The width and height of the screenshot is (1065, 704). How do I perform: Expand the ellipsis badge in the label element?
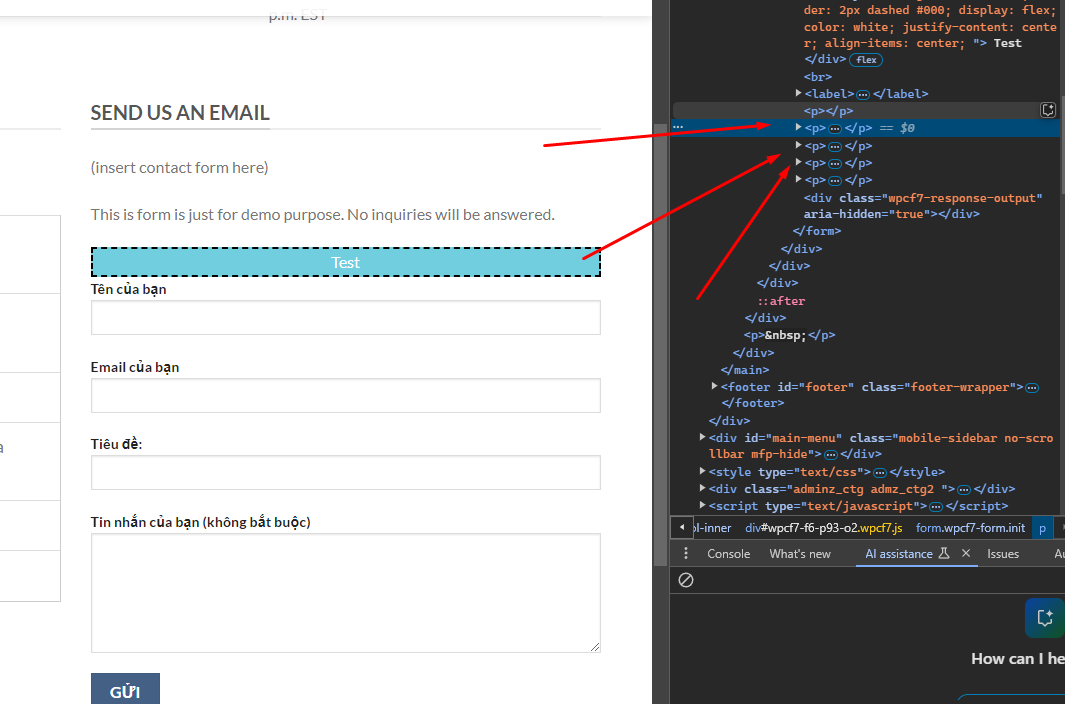(x=863, y=94)
